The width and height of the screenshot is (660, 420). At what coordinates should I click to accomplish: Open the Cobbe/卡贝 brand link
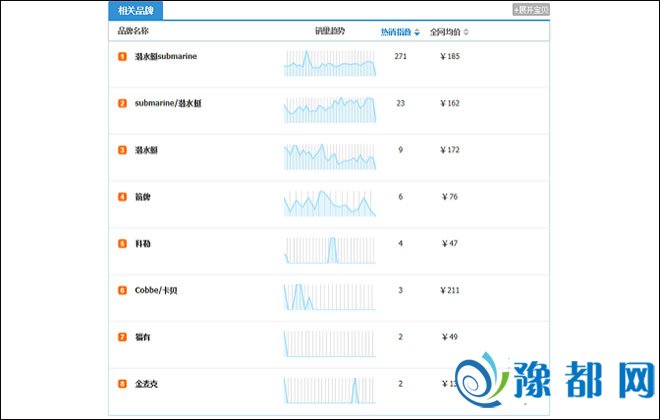tap(156, 290)
